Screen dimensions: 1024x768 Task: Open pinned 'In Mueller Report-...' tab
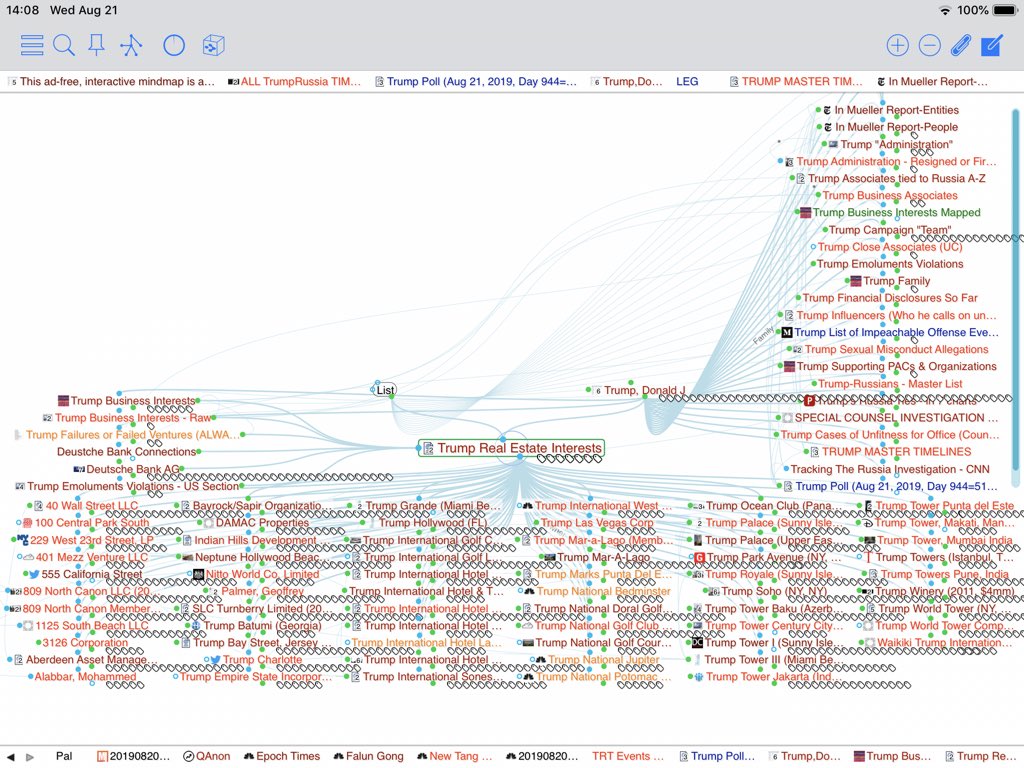click(933, 82)
